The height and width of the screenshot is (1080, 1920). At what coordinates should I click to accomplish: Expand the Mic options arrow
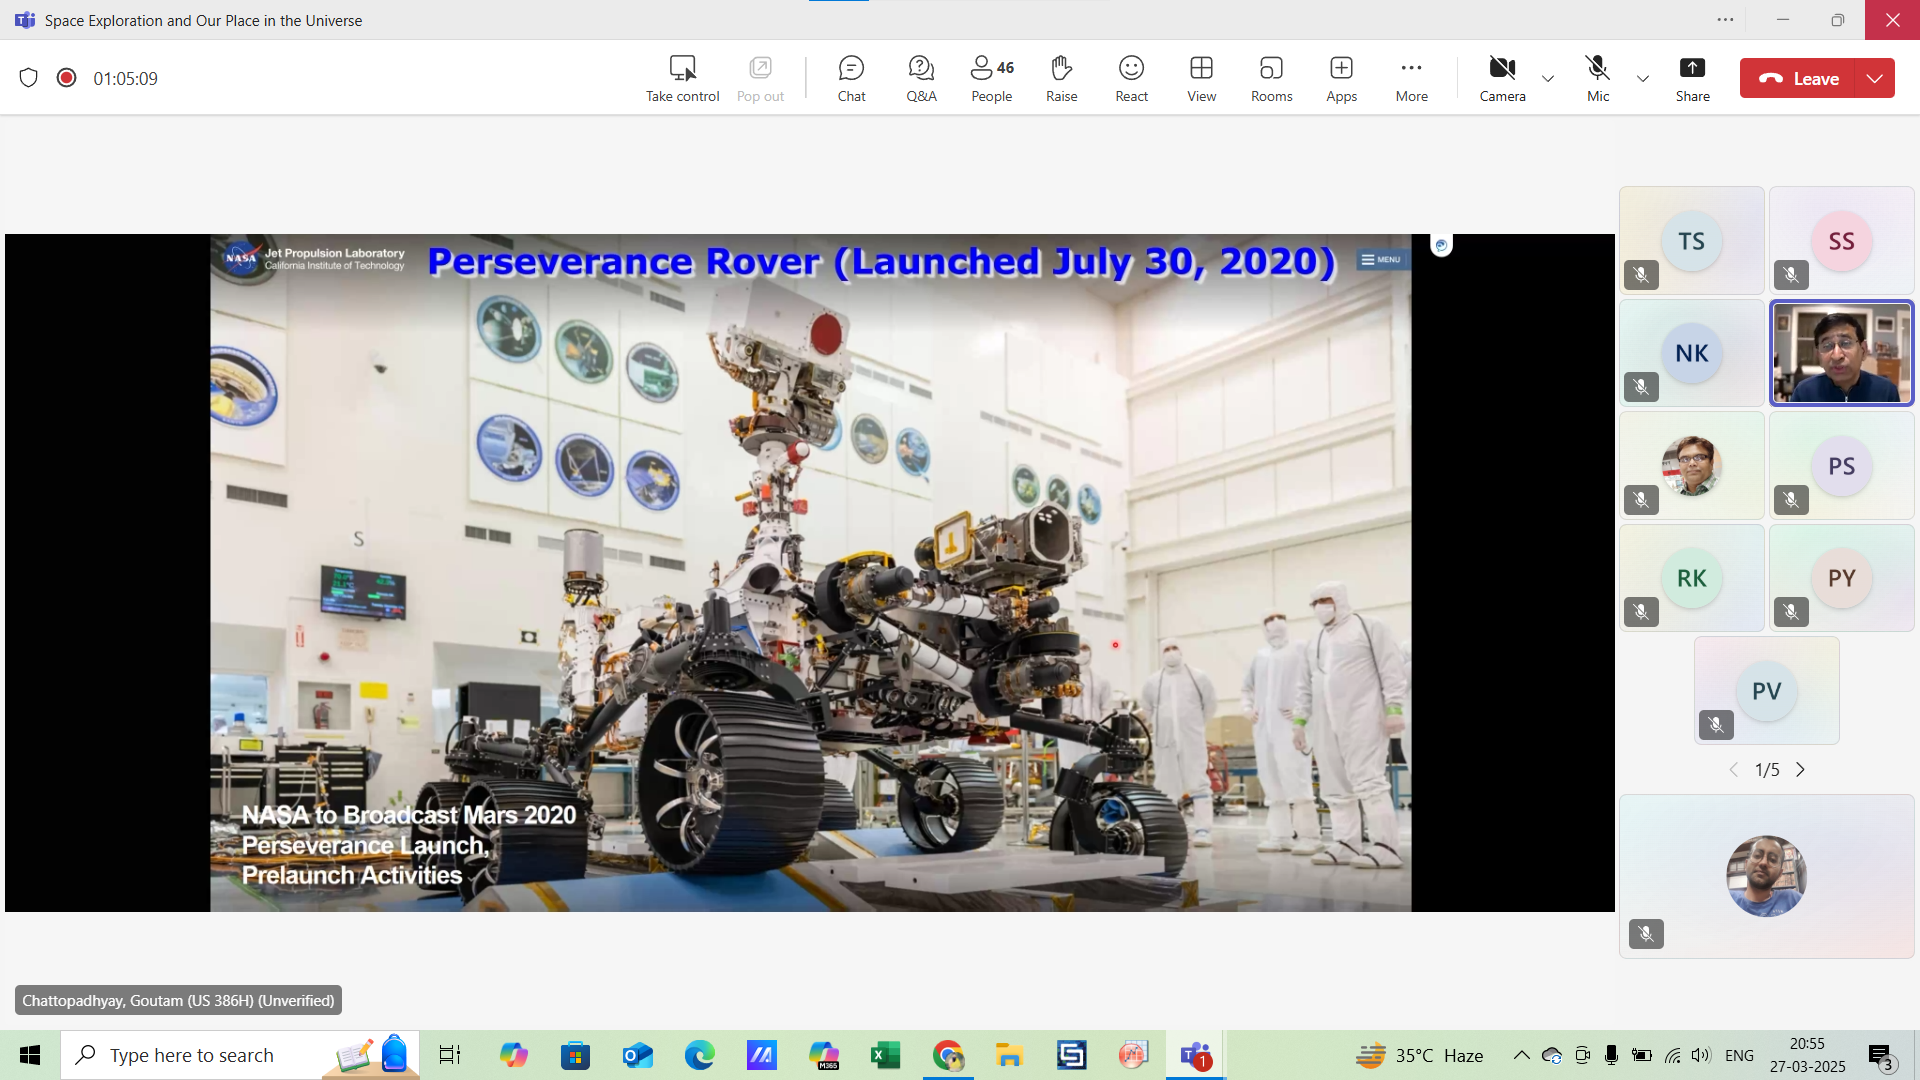click(x=1642, y=78)
